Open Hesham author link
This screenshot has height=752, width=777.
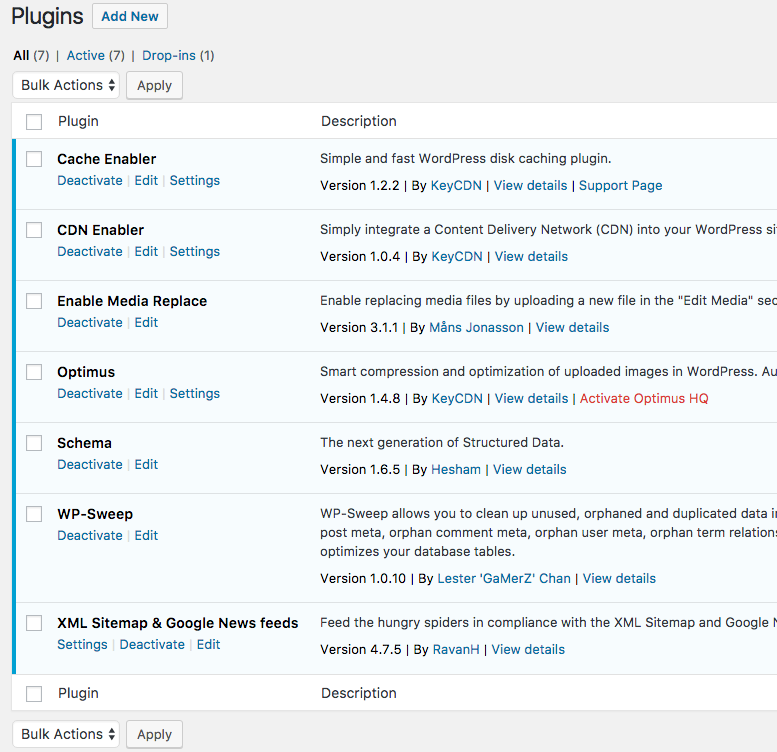pos(456,470)
